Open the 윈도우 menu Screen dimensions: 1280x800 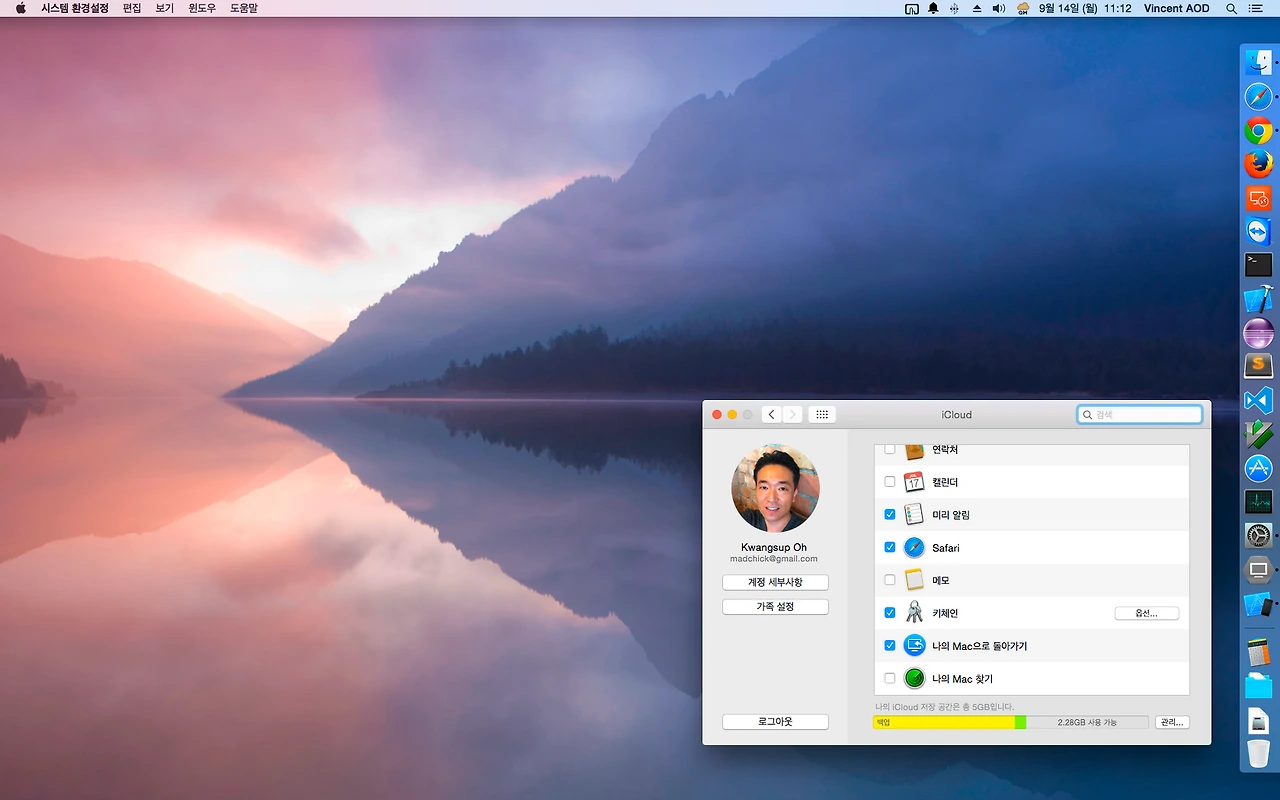click(202, 8)
